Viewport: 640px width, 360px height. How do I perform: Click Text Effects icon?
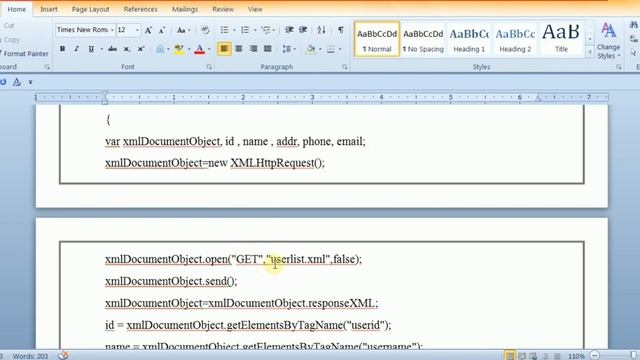160,49
